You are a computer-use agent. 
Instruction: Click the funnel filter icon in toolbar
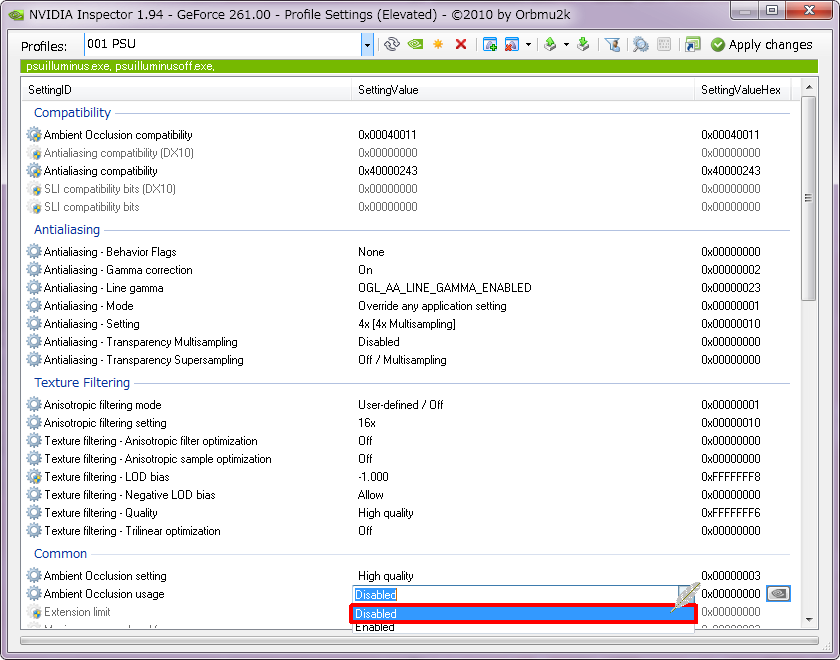[612, 44]
